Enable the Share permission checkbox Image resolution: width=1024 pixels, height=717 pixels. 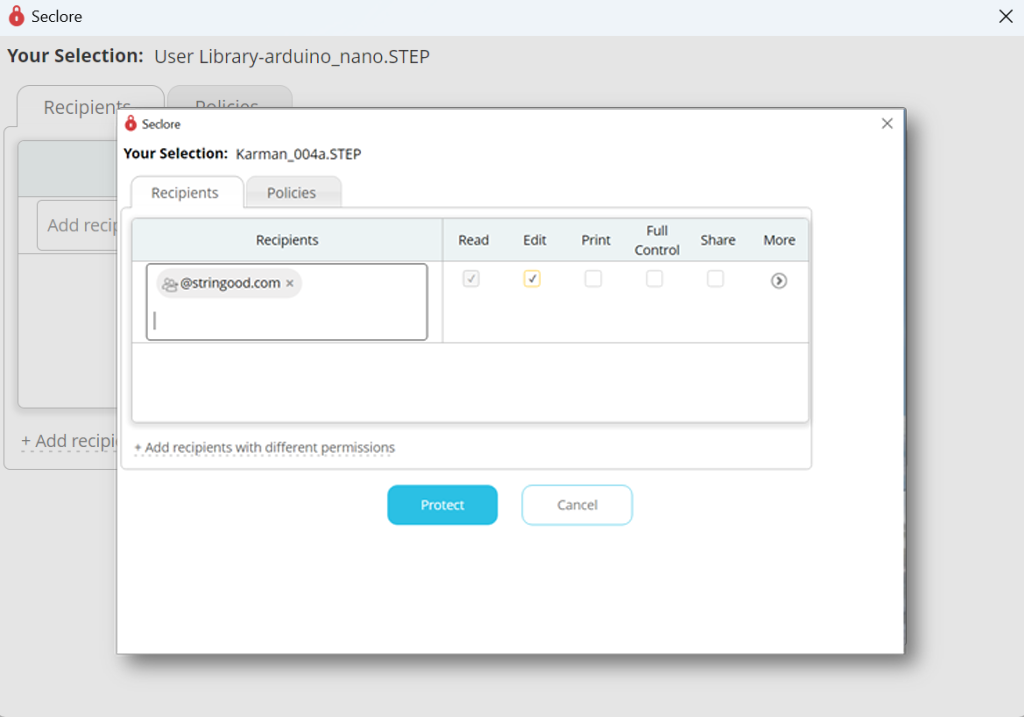tap(715, 279)
